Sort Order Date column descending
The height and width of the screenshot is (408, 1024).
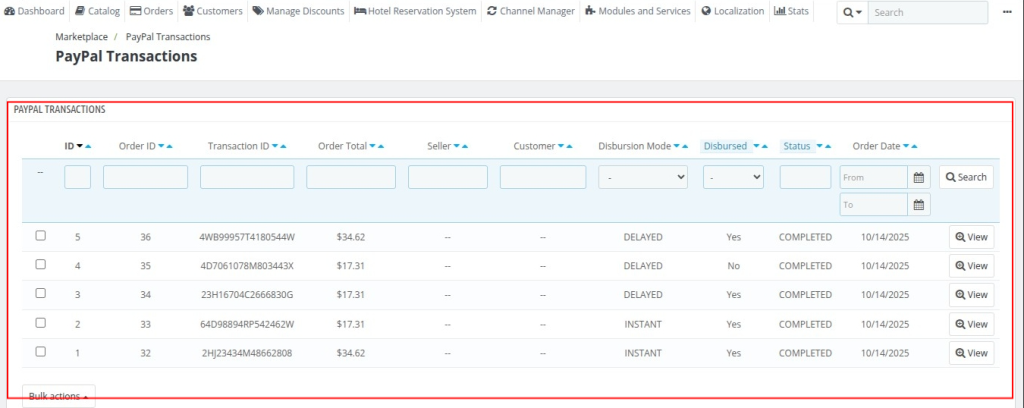point(906,146)
